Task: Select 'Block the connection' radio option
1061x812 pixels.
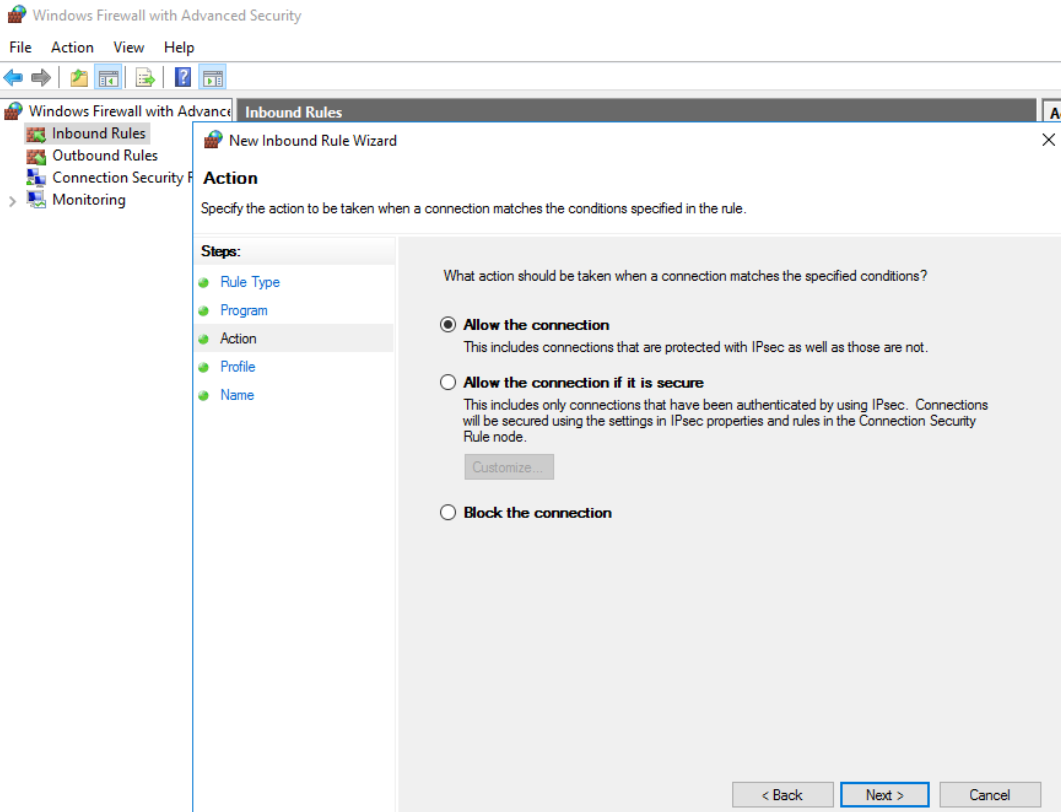Action: [448, 513]
